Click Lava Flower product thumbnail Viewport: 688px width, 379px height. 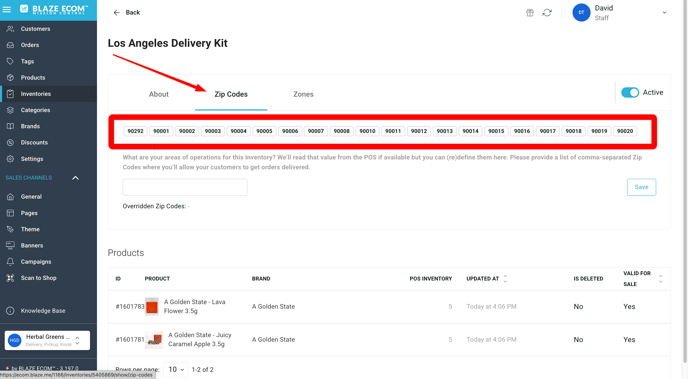click(x=152, y=307)
